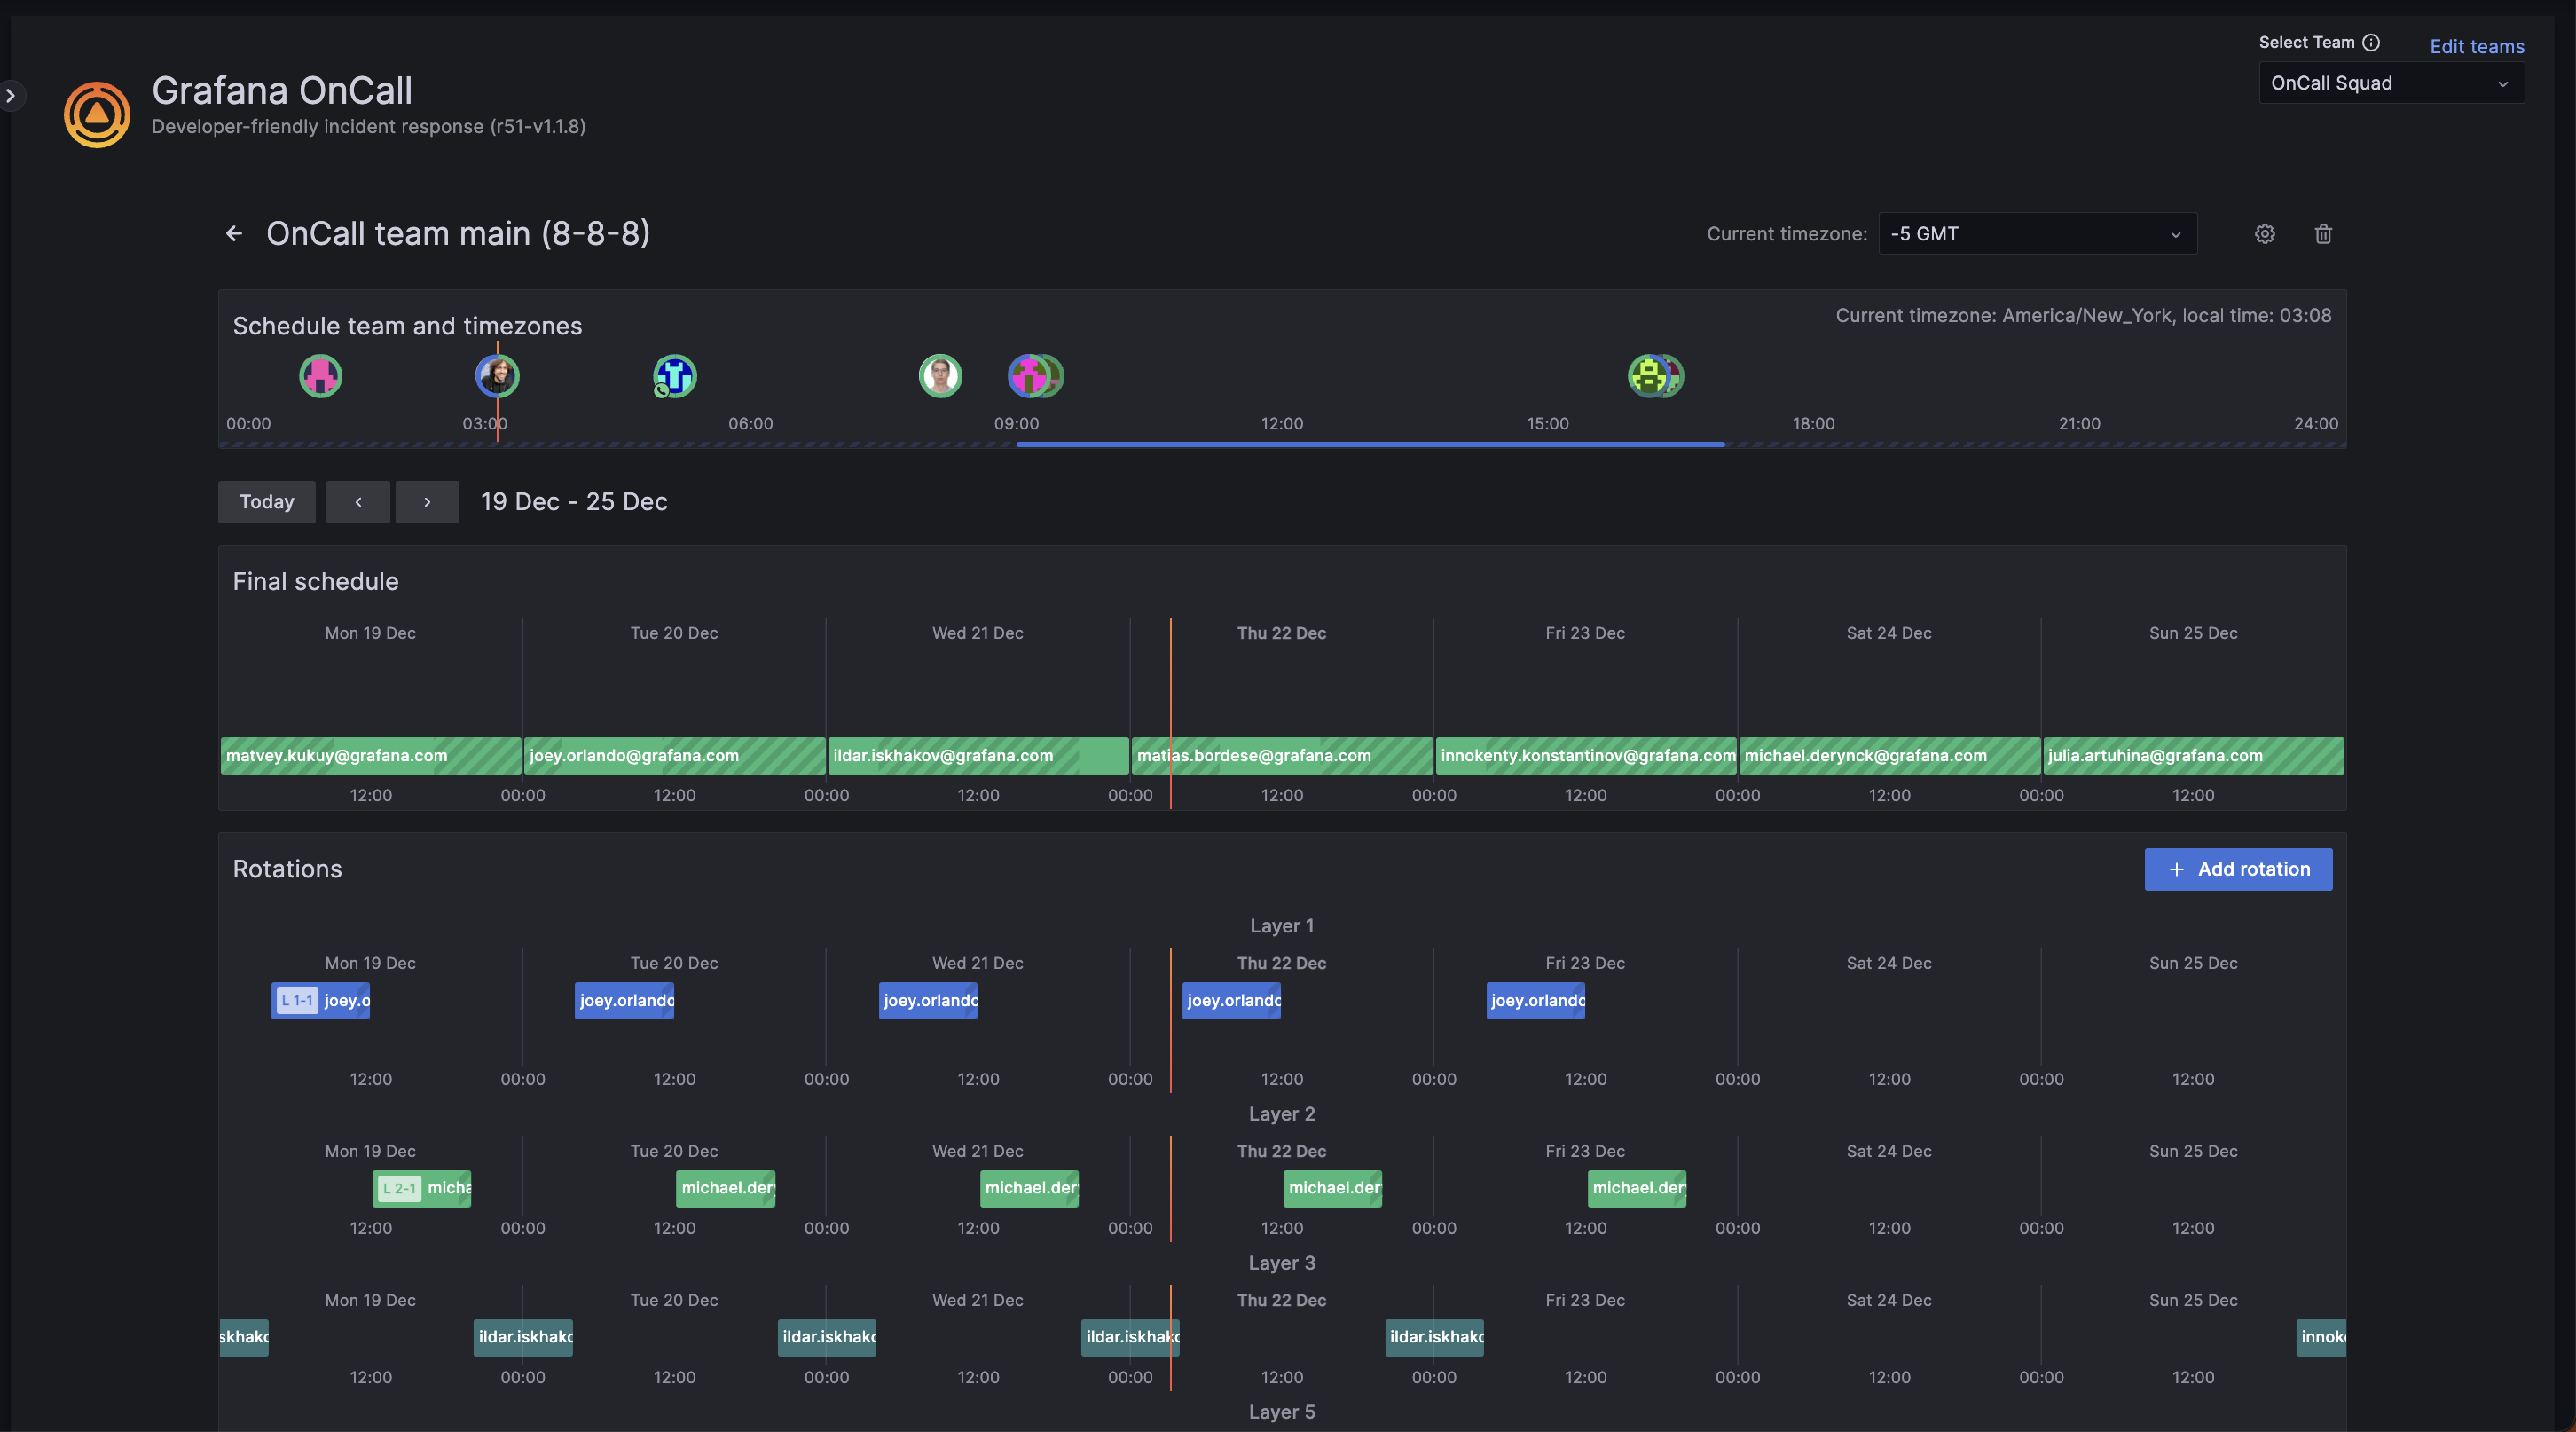Open the -5 GMT timezone dropdown
This screenshot has width=2576, height=1432.
click(2036, 234)
